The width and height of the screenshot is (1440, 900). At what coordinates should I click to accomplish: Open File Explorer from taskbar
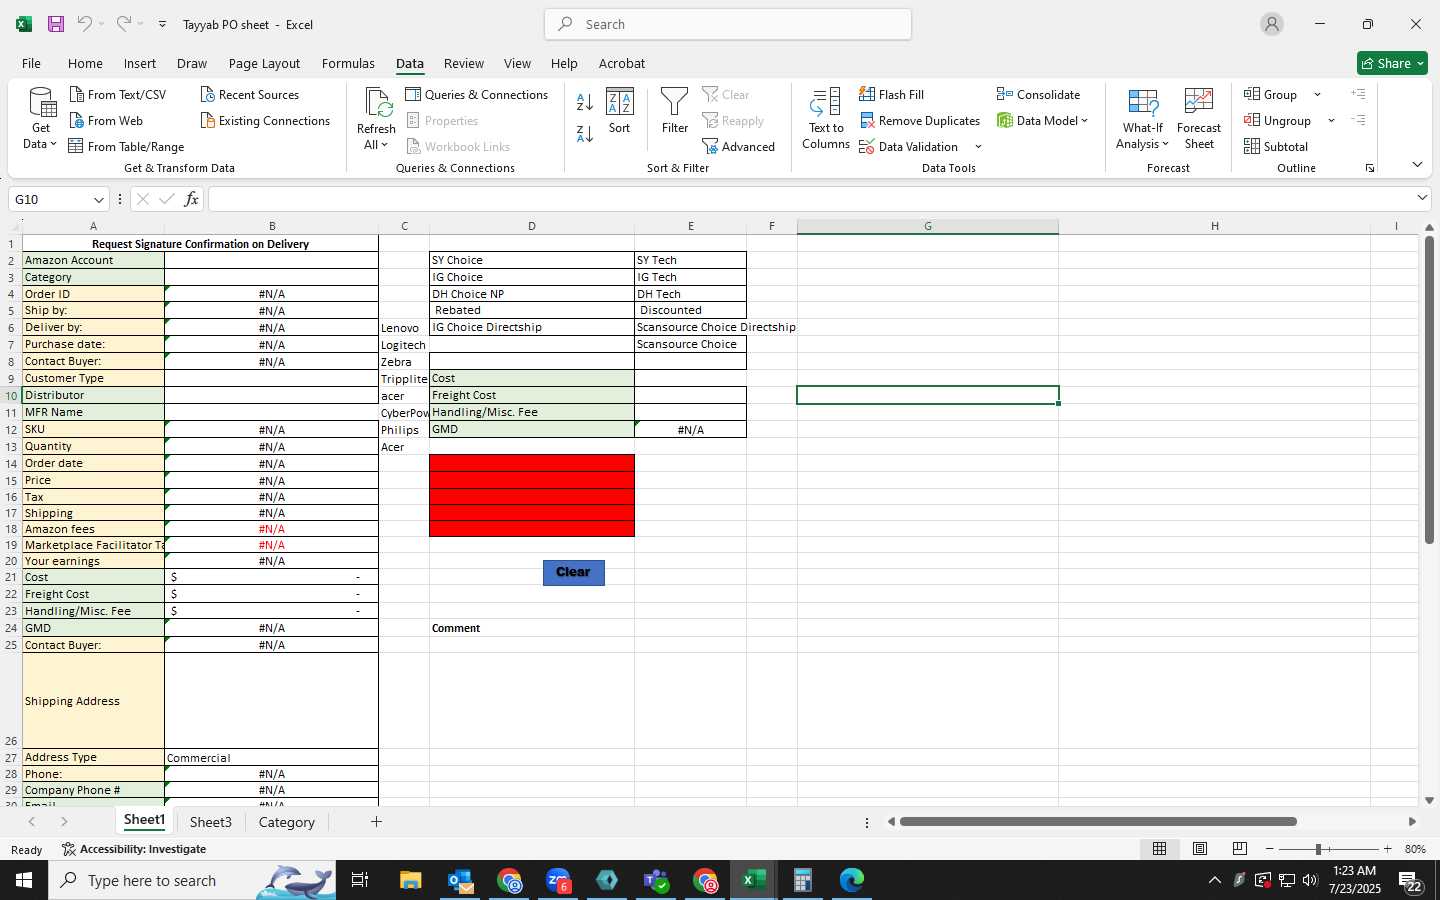coord(411,880)
